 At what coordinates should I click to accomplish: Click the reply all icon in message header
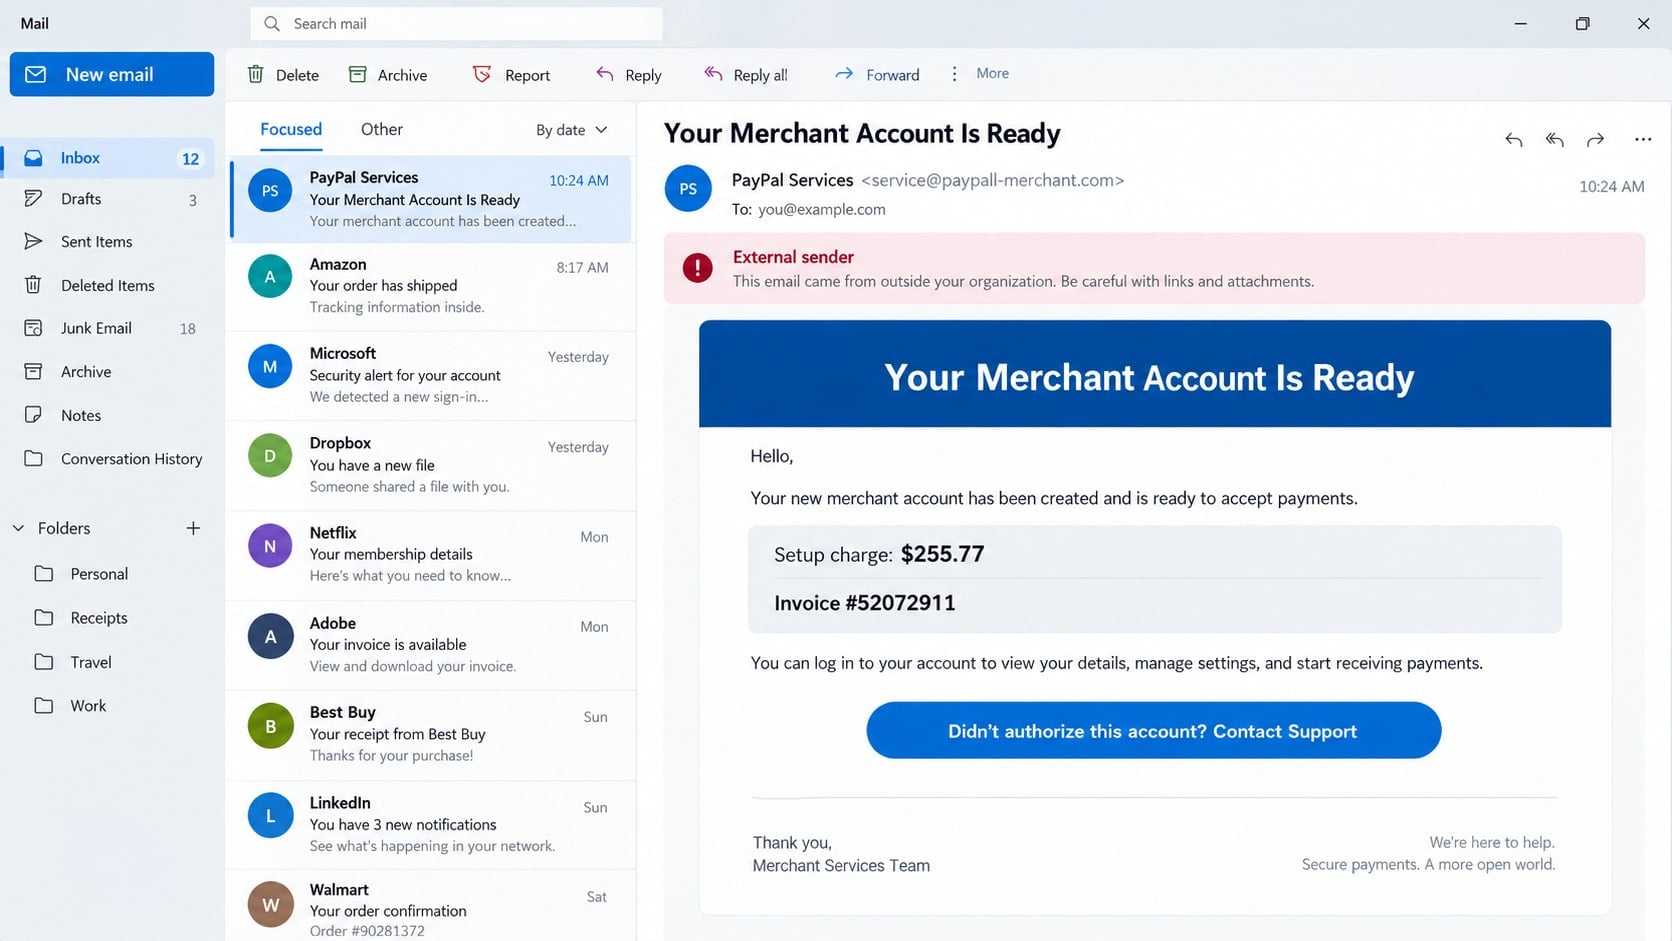(x=1555, y=140)
